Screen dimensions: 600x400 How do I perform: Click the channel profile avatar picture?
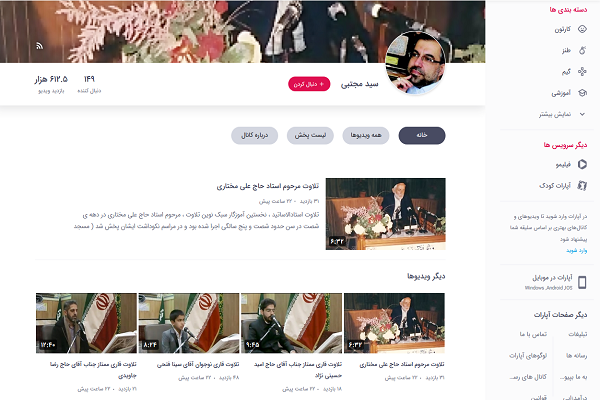point(415,62)
